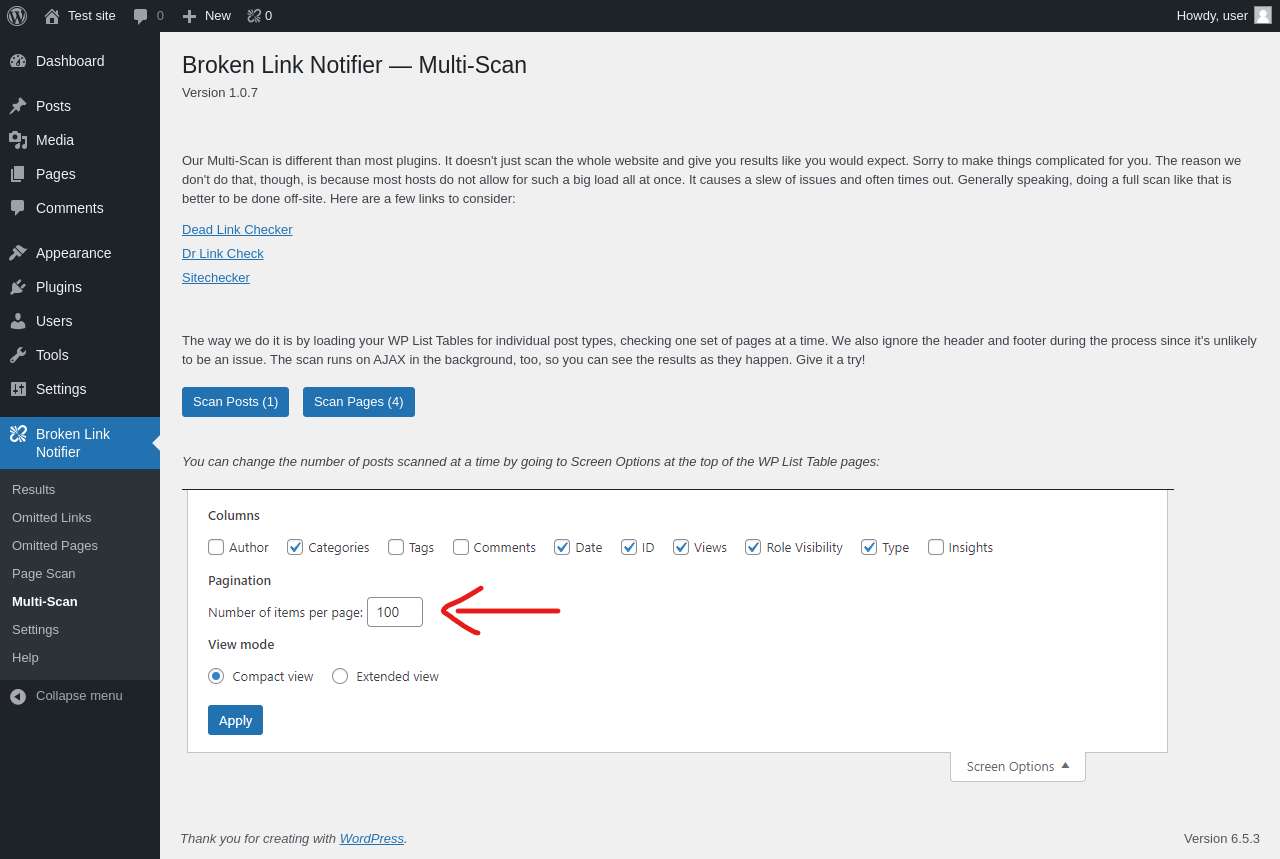Open the Page Scan submenu item

click(x=44, y=574)
